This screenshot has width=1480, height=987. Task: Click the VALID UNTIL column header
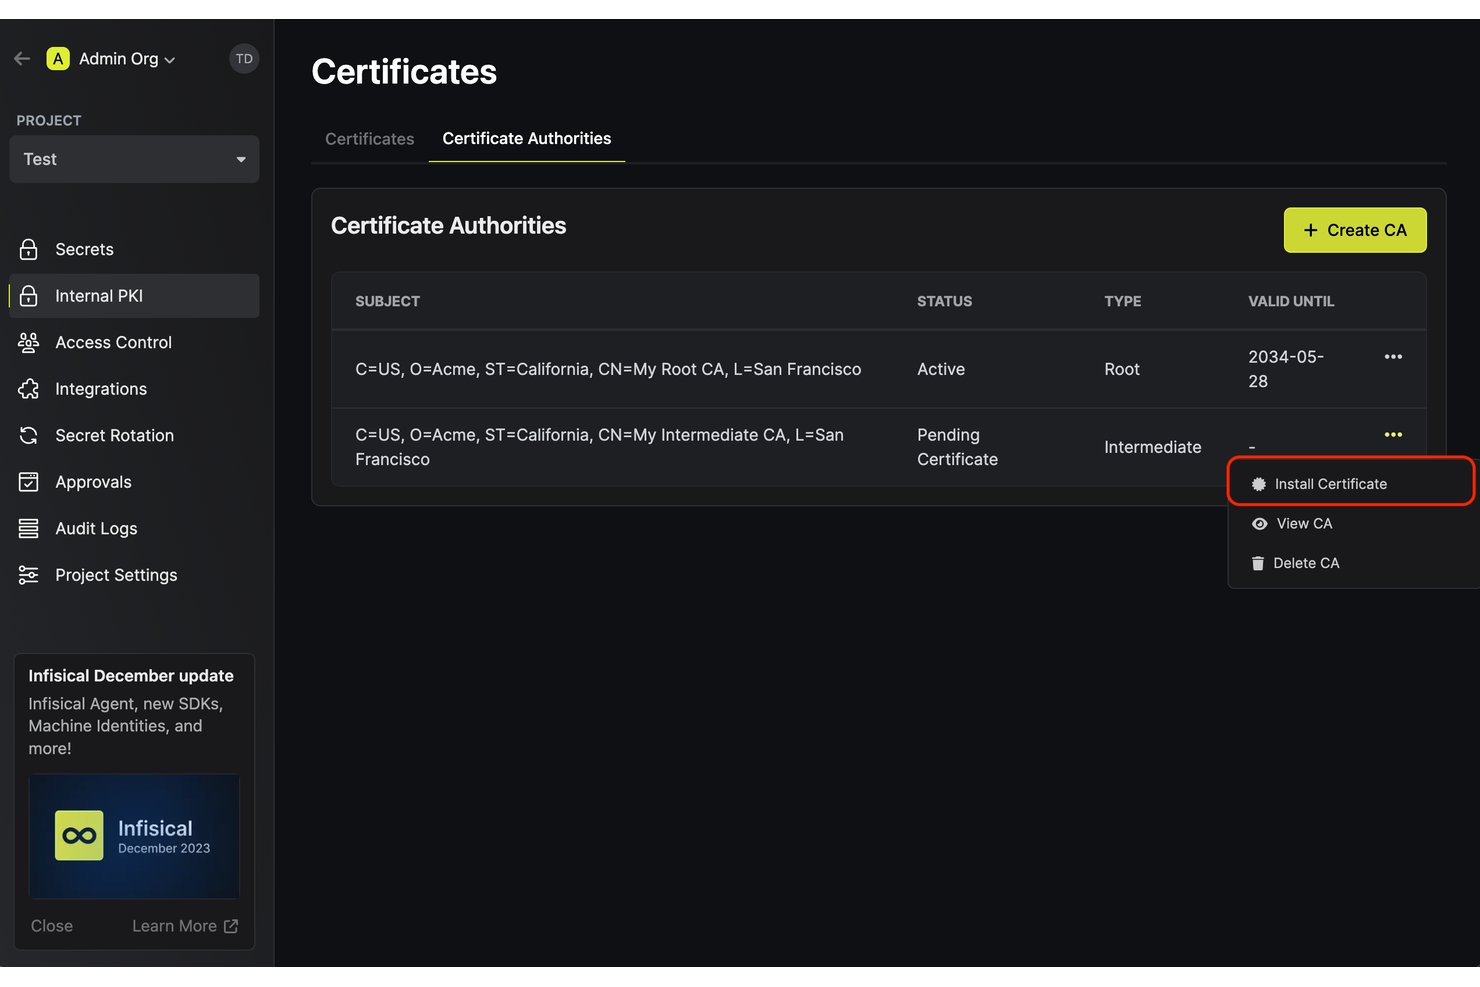click(1291, 301)
